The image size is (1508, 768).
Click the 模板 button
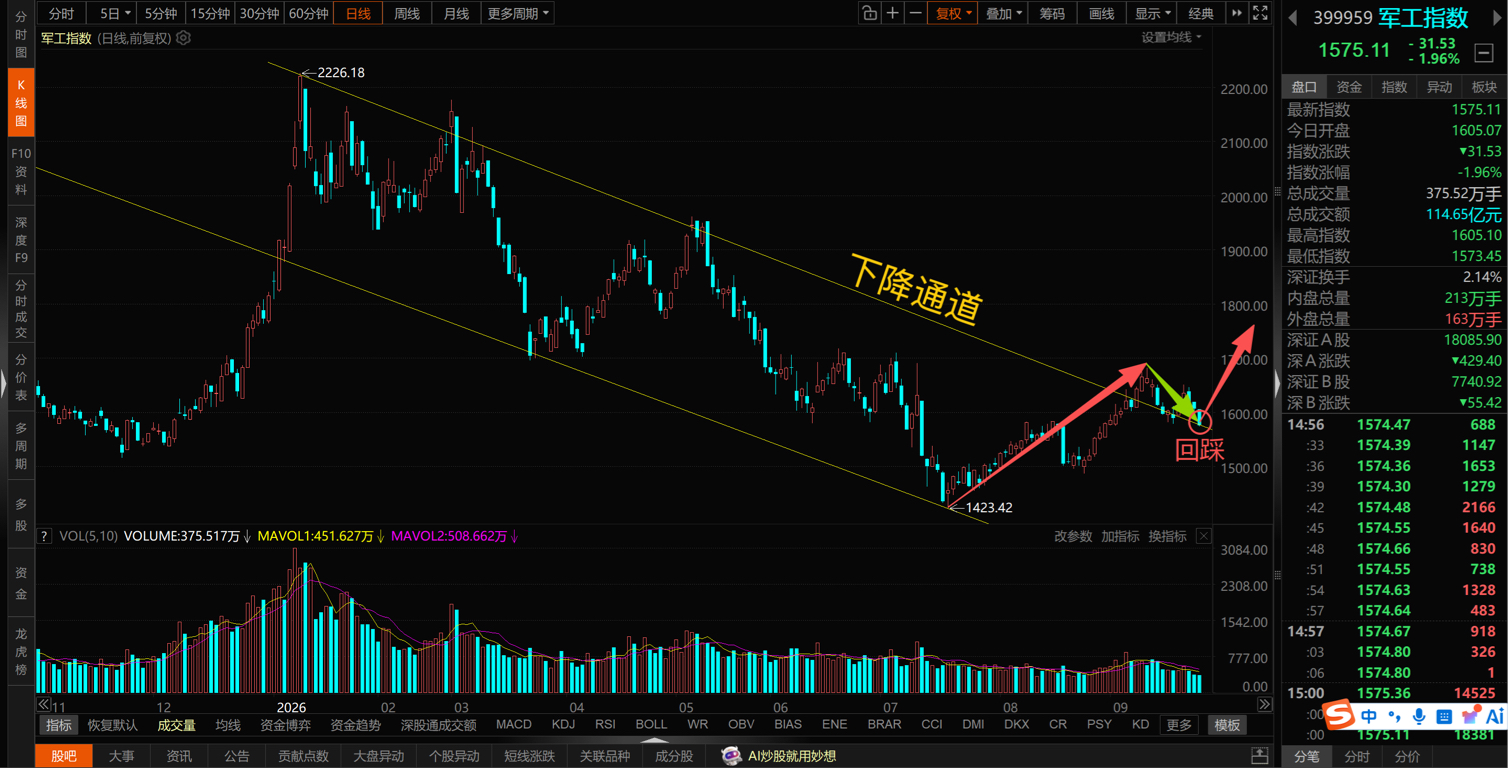[x=1227, y=725]
